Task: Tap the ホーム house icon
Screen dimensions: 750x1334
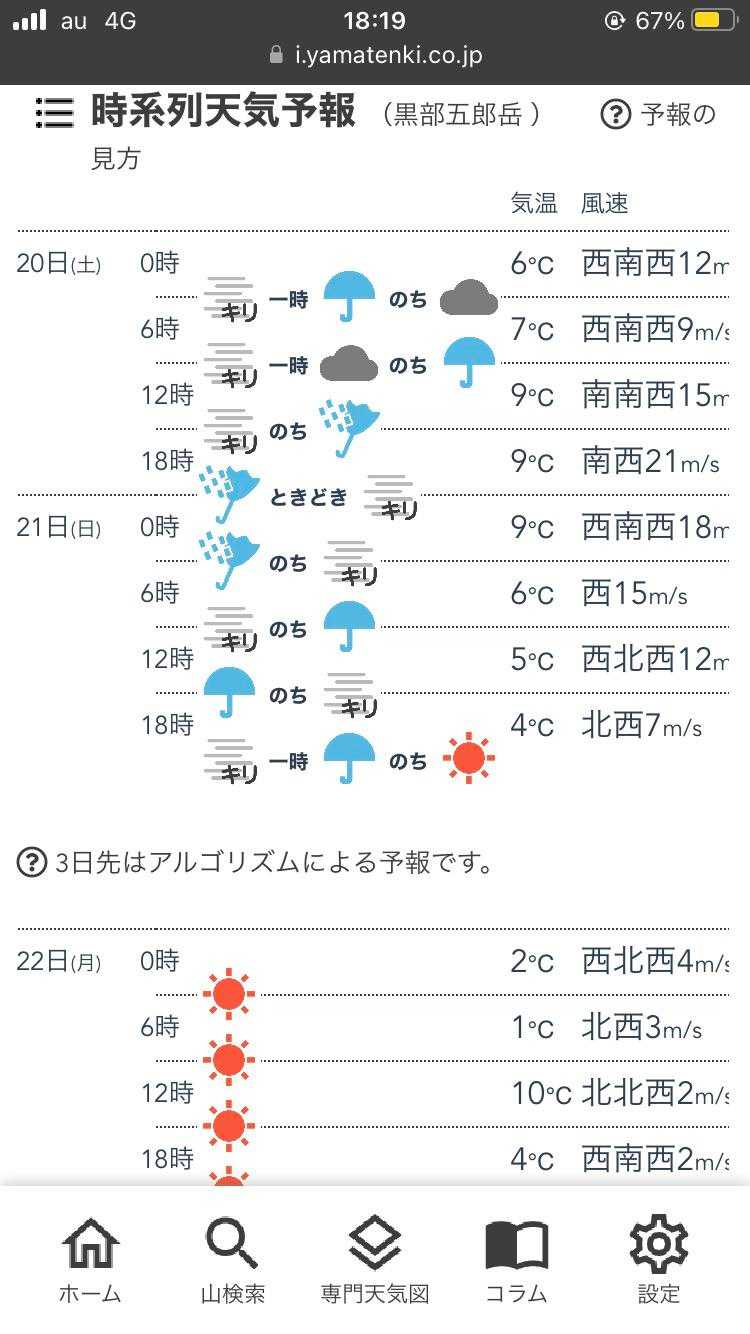Action: pos(90,1260)
